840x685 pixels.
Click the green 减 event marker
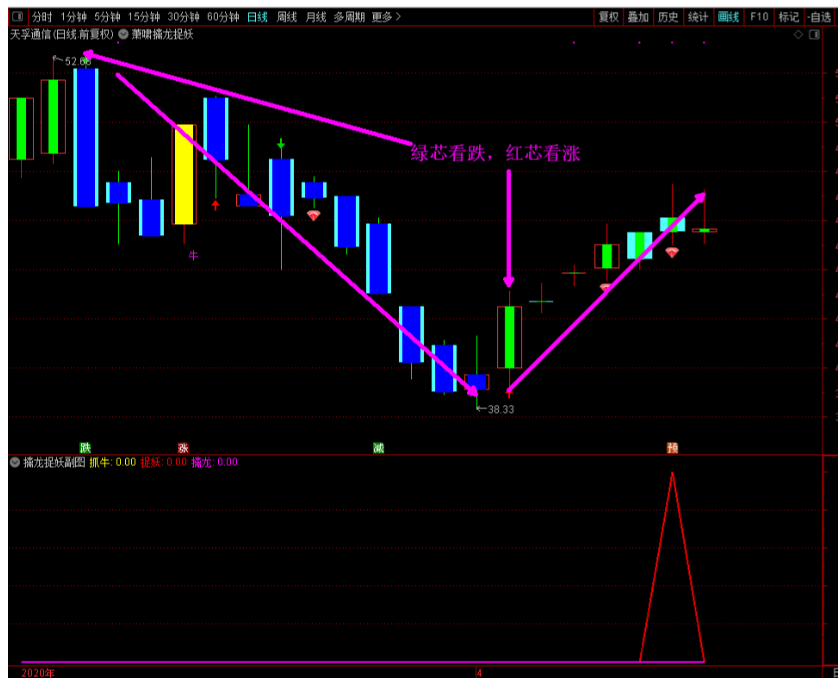point(378,447)
